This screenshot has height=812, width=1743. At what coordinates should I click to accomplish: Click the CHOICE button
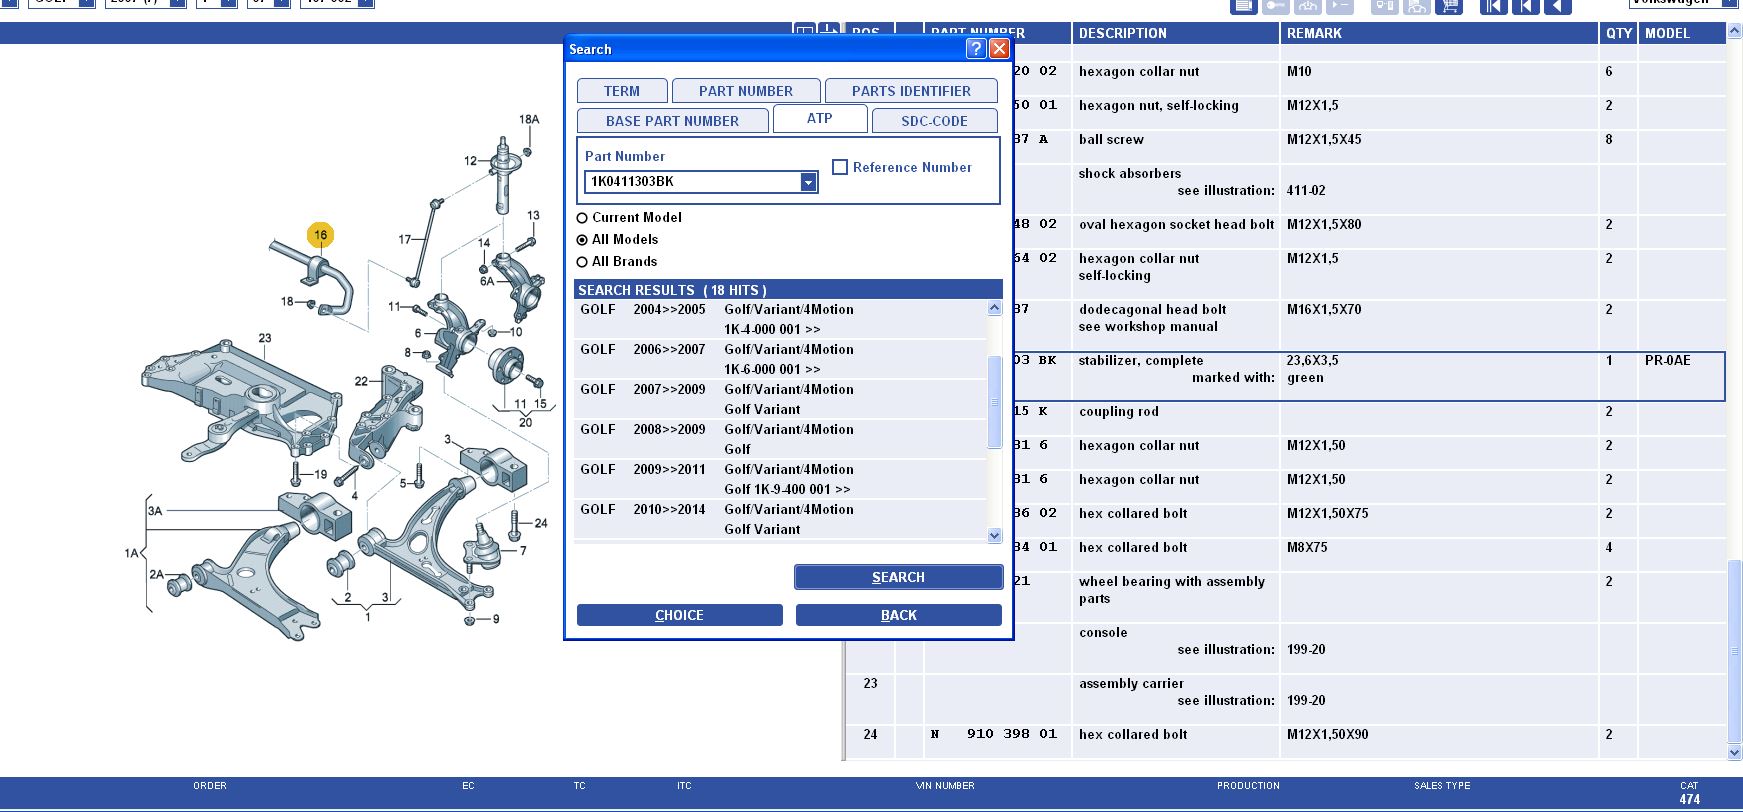click(679, 615)
